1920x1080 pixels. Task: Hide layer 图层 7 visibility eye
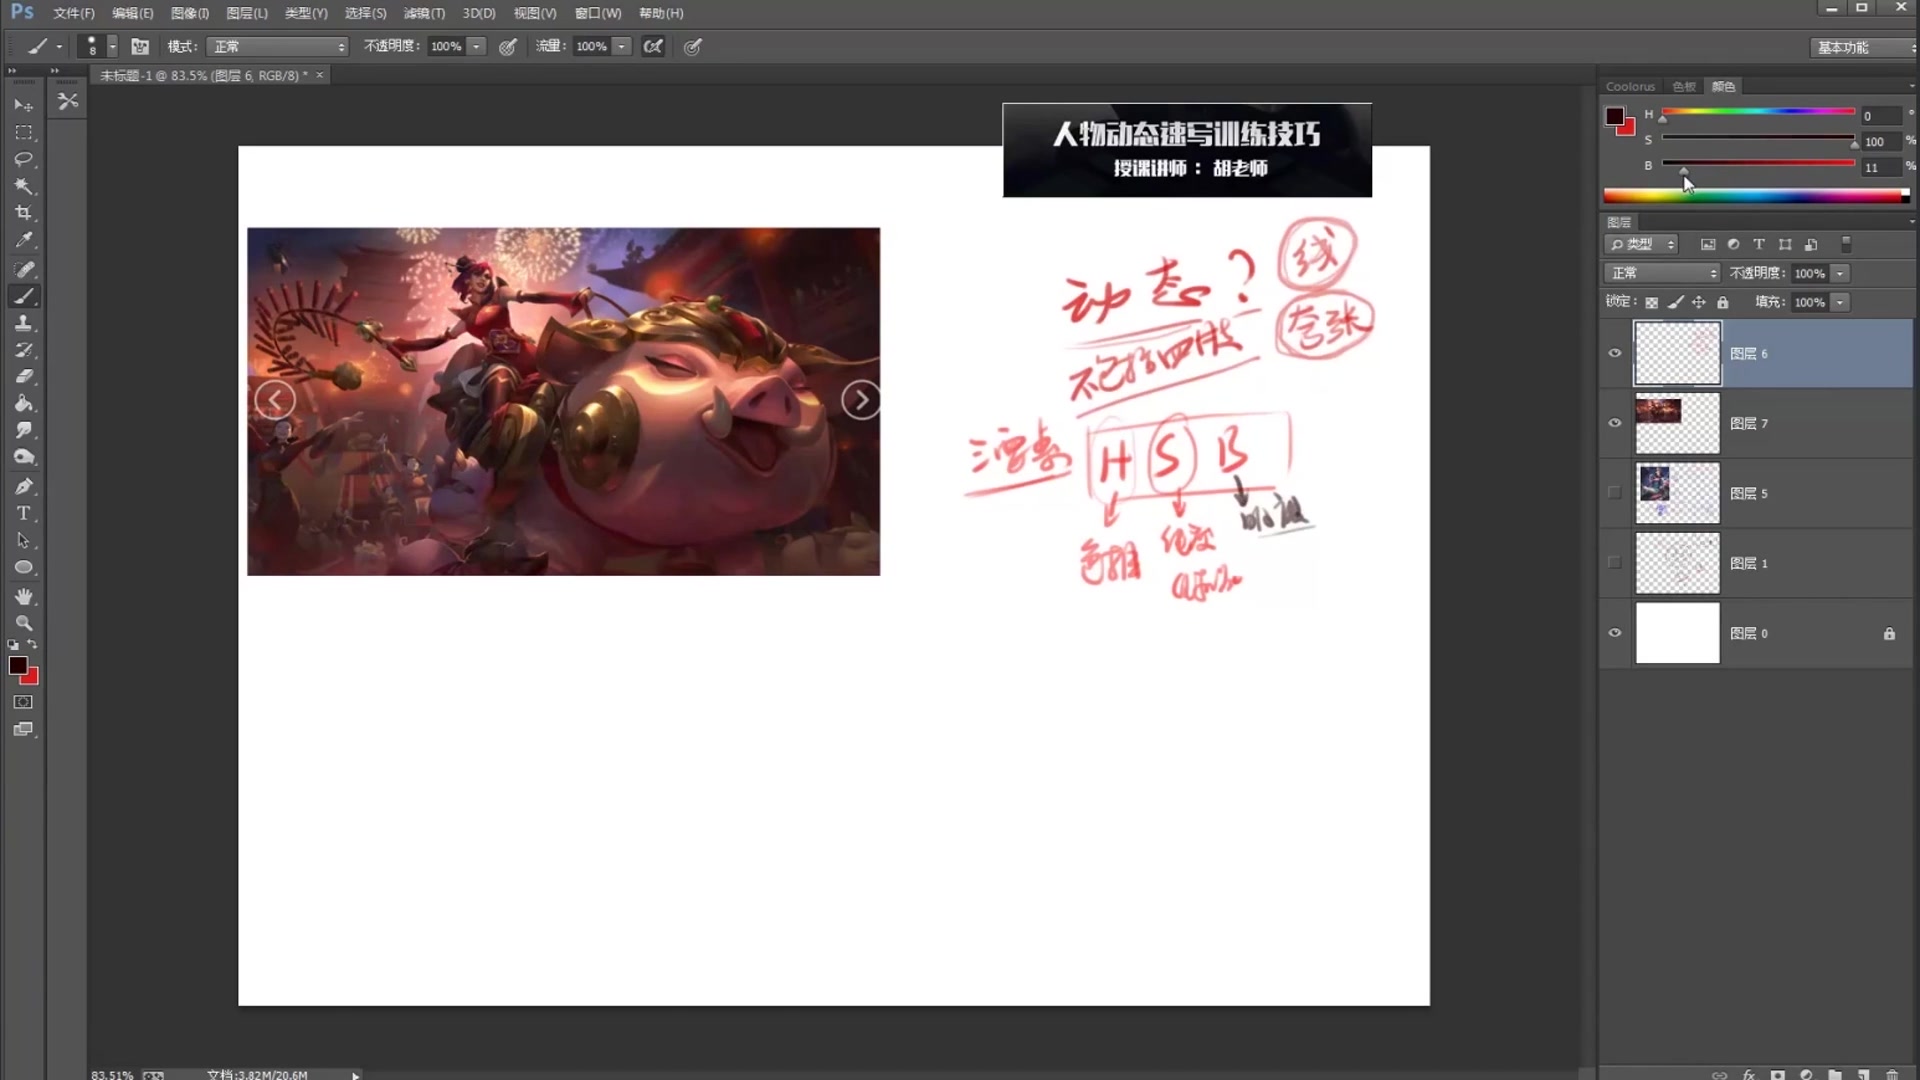pos(1614,423)
